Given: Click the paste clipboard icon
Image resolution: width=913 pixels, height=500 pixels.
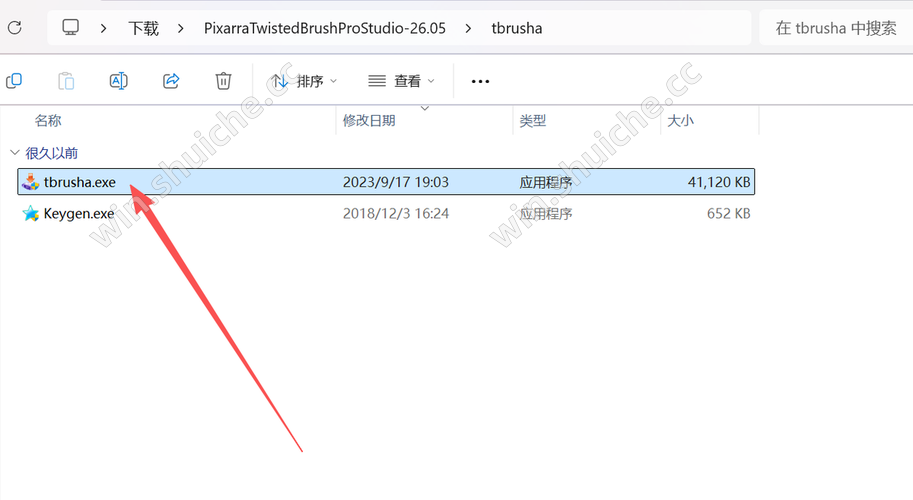Looking at the screenshot, I should (66, 81).
